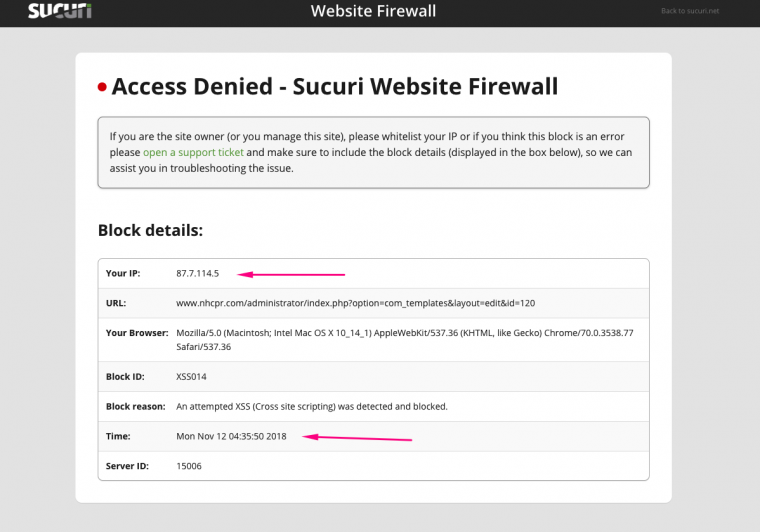760x532 pixels.
Task: Click the Server ID value 15006
Action: (188, 466)
